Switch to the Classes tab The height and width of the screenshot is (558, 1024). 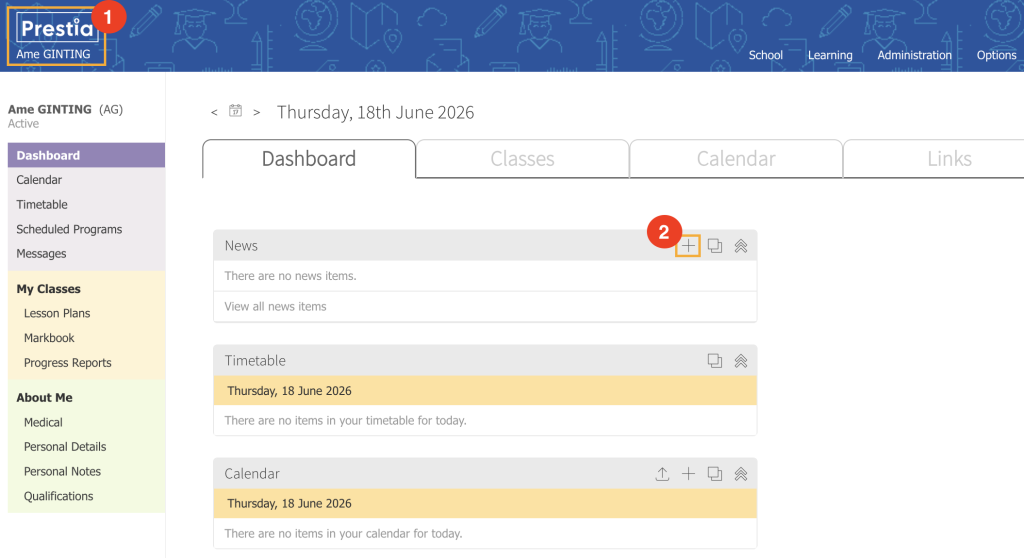(522, 159)
